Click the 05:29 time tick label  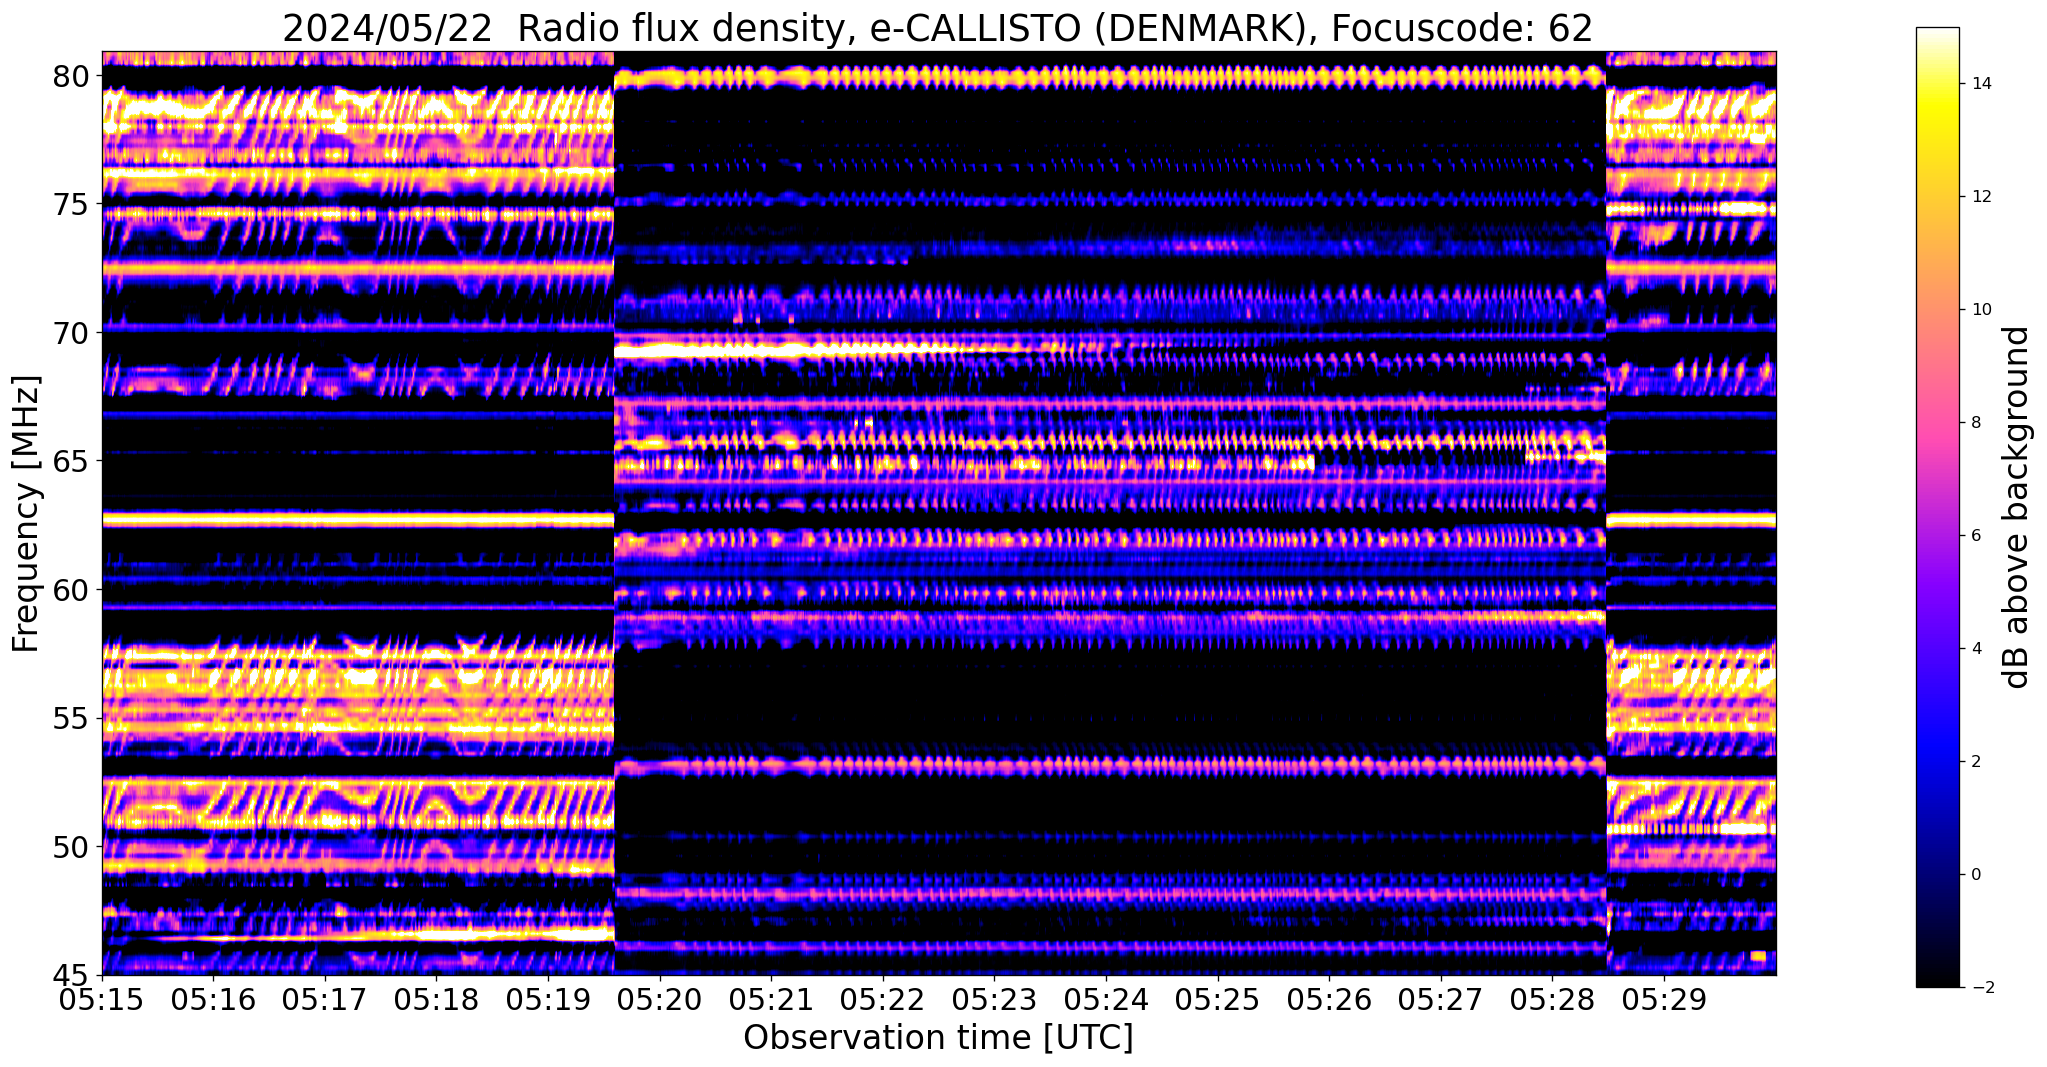[x=1664, y=1000]
